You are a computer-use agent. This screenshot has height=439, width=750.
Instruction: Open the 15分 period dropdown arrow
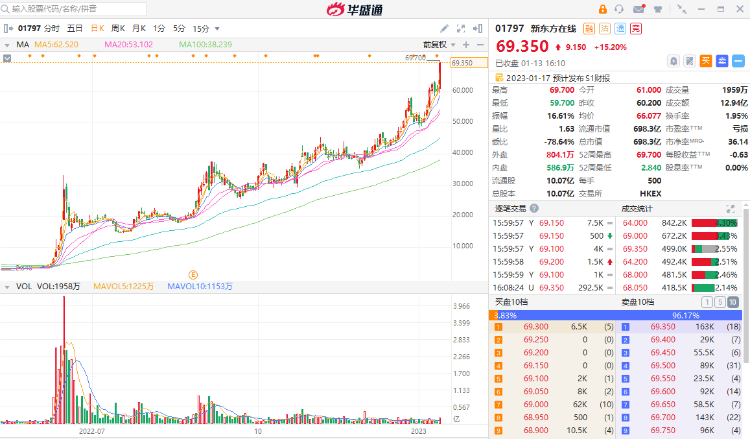(217, 29)
